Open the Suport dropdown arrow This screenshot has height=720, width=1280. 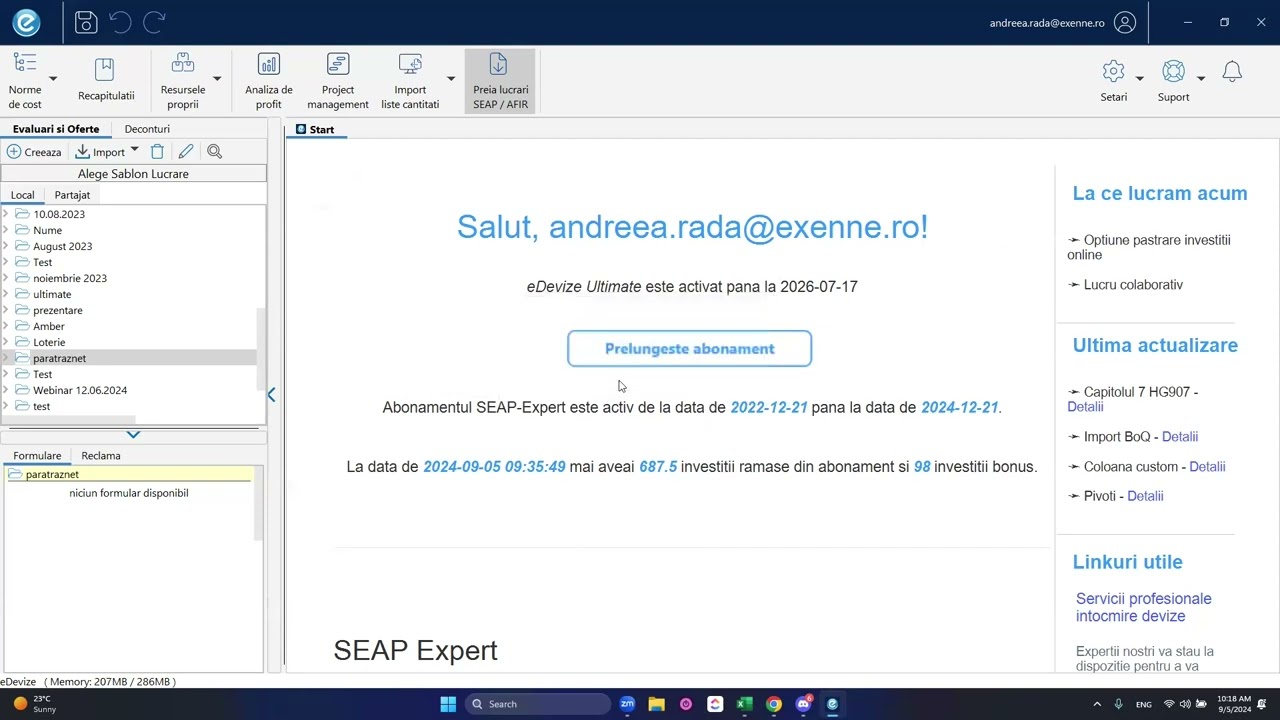[x=1201, y=78]
